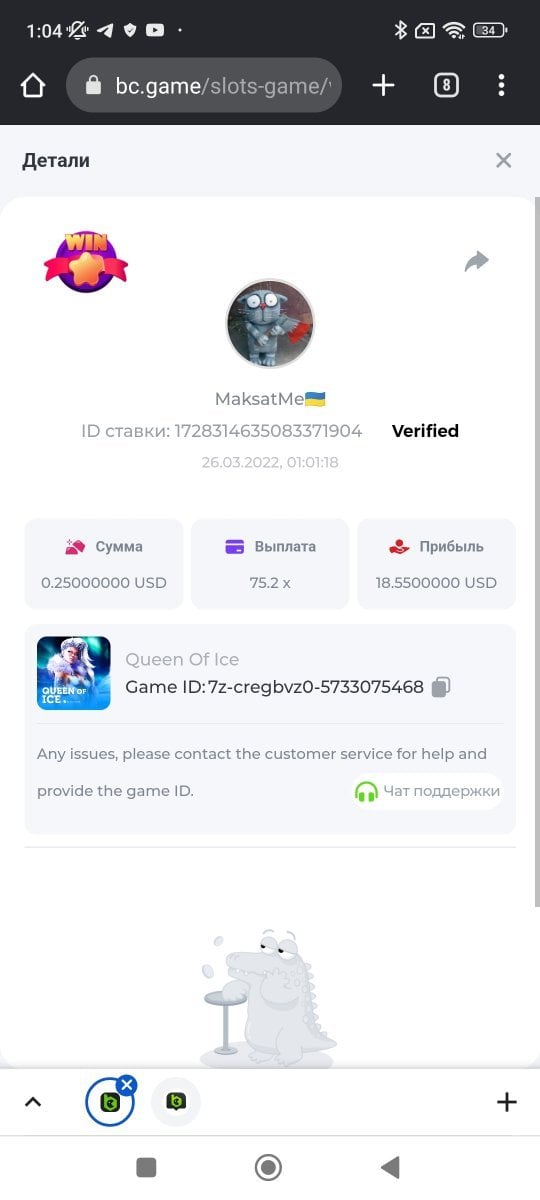Add tab via bottom plus button

[x=507, y=1102]
